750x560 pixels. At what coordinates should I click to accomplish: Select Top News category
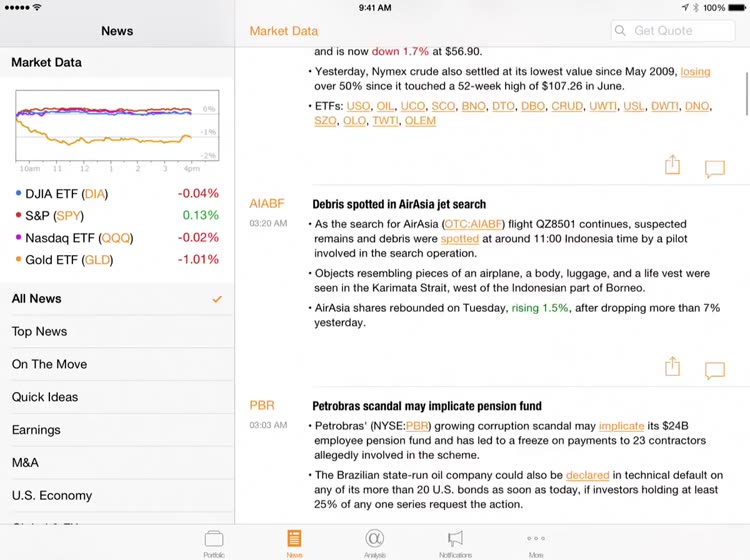click(x=117, y=331)
